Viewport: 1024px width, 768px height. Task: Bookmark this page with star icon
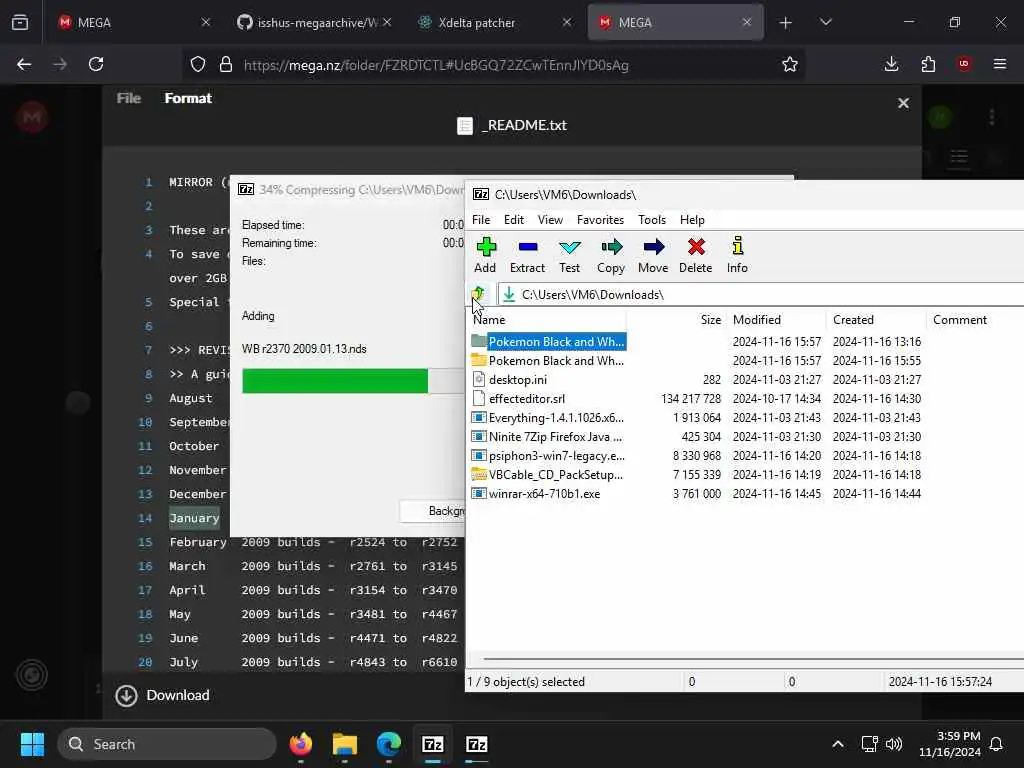click(x=790, y=64)
